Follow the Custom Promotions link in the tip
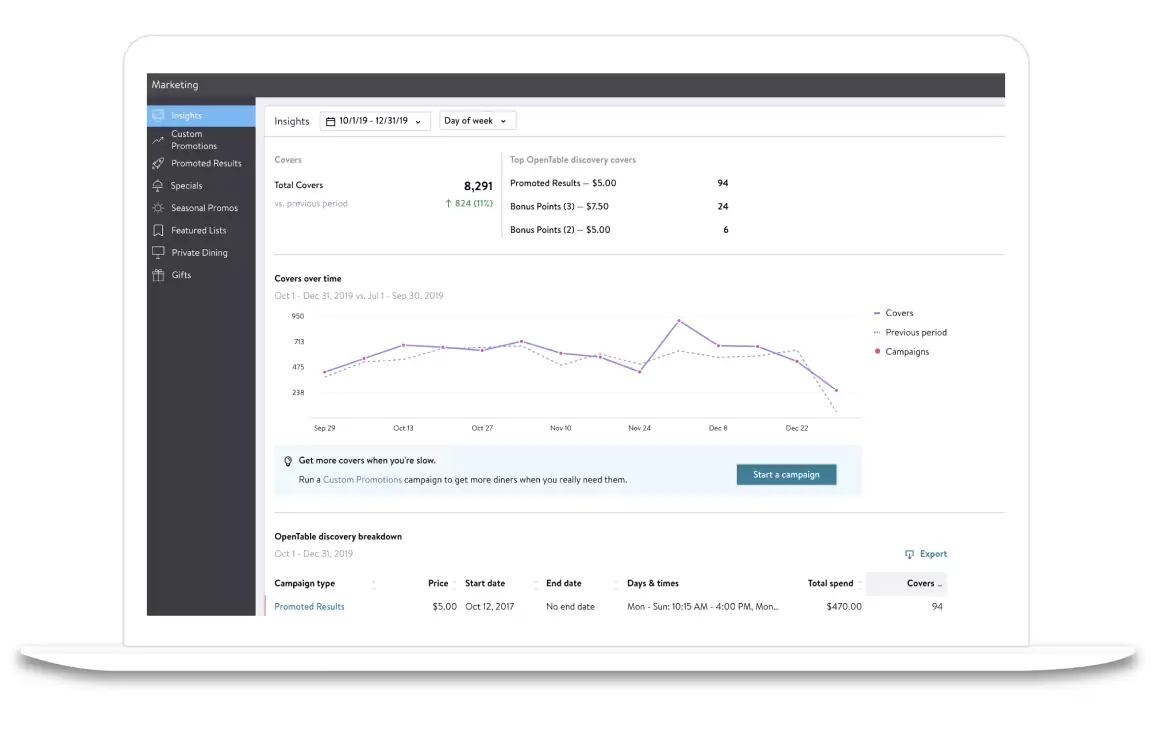 pyautogui.click(x=362, y=480)
